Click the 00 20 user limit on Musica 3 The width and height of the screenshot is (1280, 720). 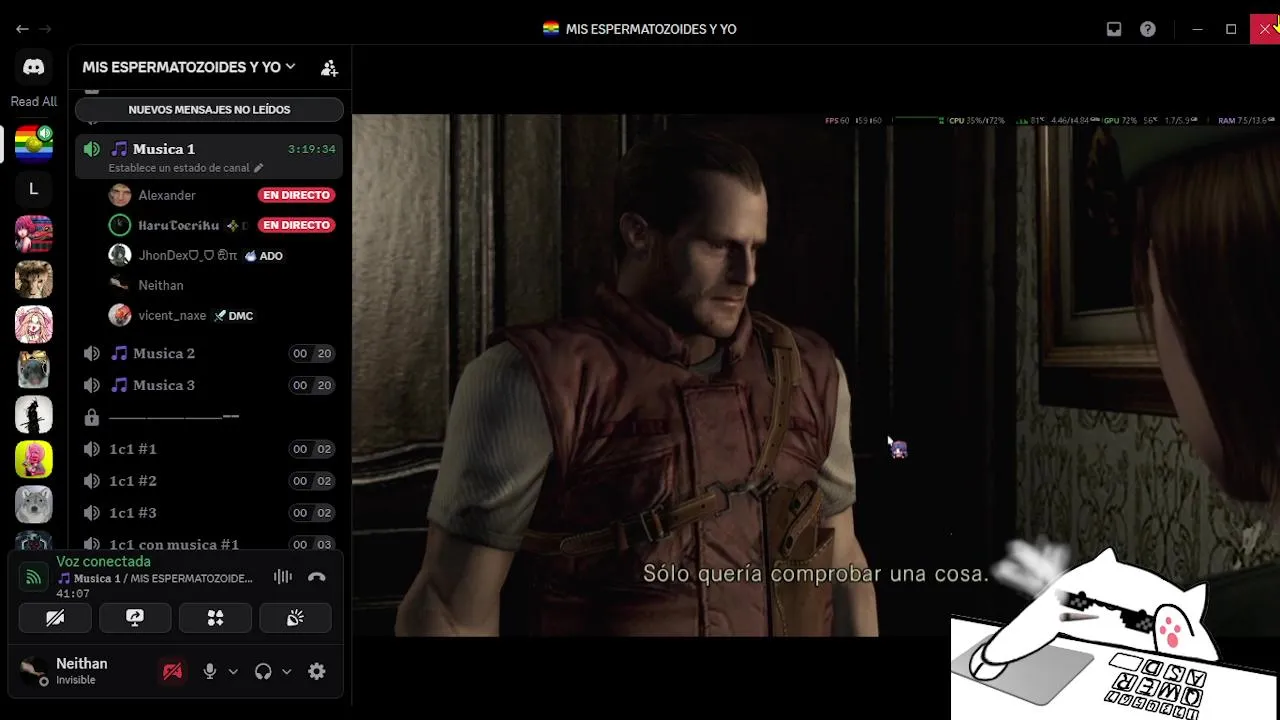(311, 385)
